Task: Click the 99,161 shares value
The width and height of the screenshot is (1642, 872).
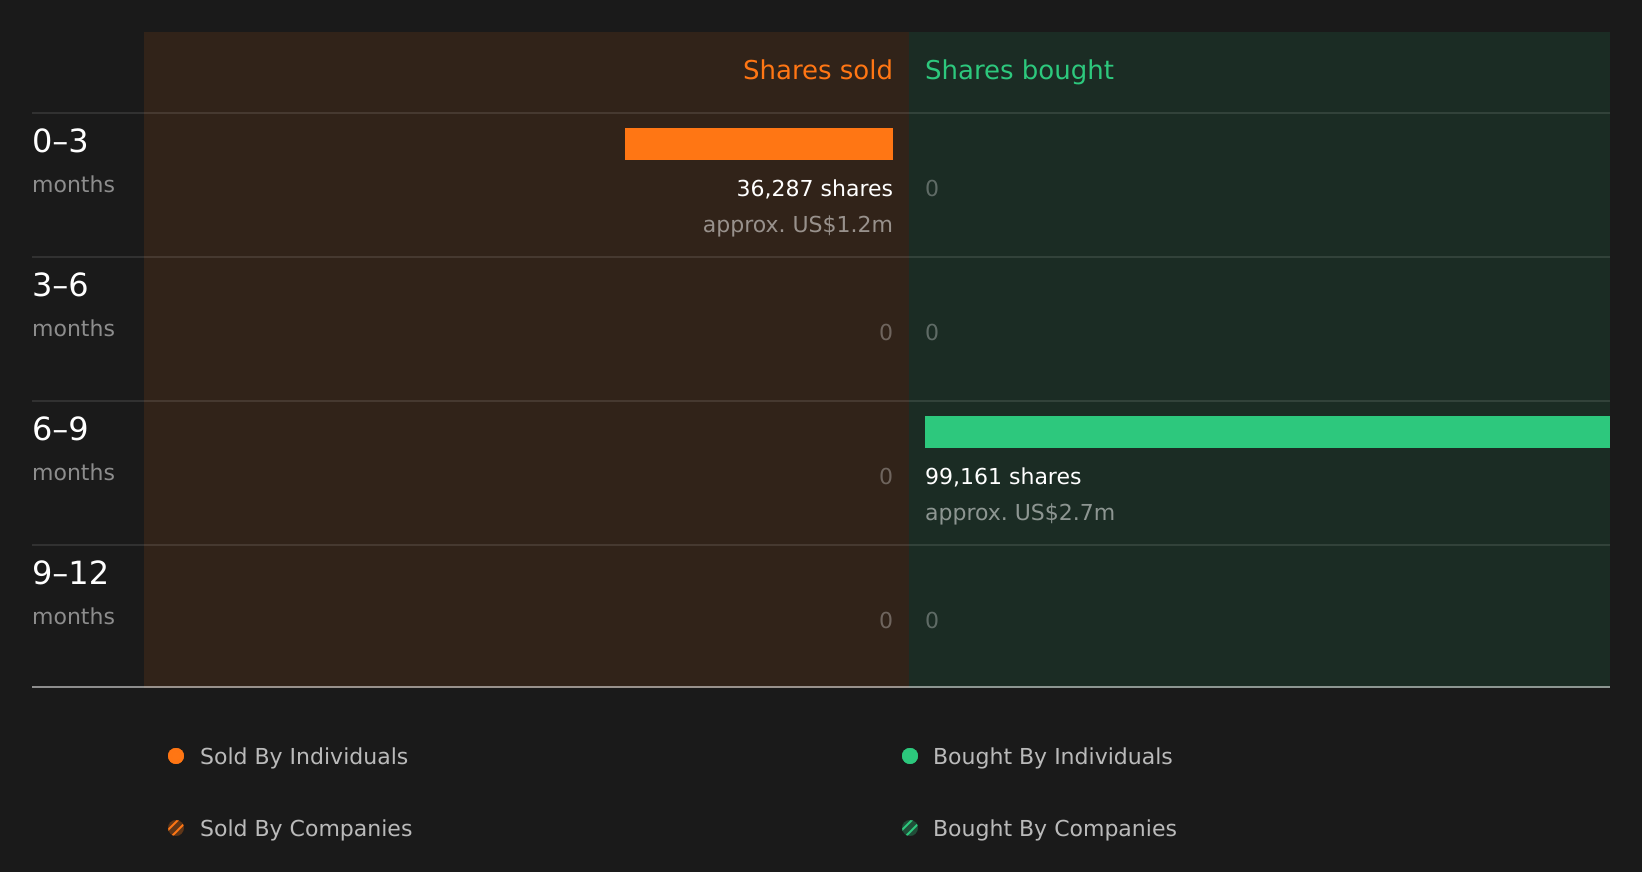Action: click(x=1003, y=476)
